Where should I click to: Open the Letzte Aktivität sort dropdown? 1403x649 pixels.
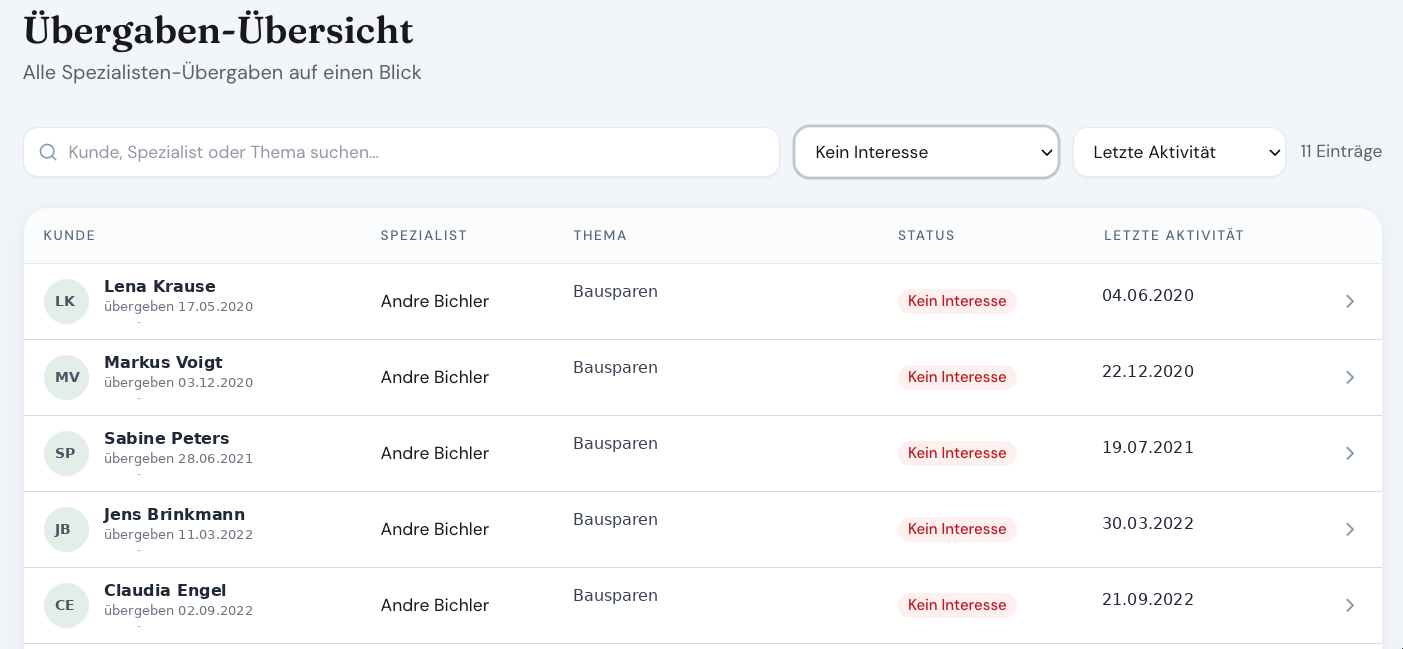tap(1179, 152)
